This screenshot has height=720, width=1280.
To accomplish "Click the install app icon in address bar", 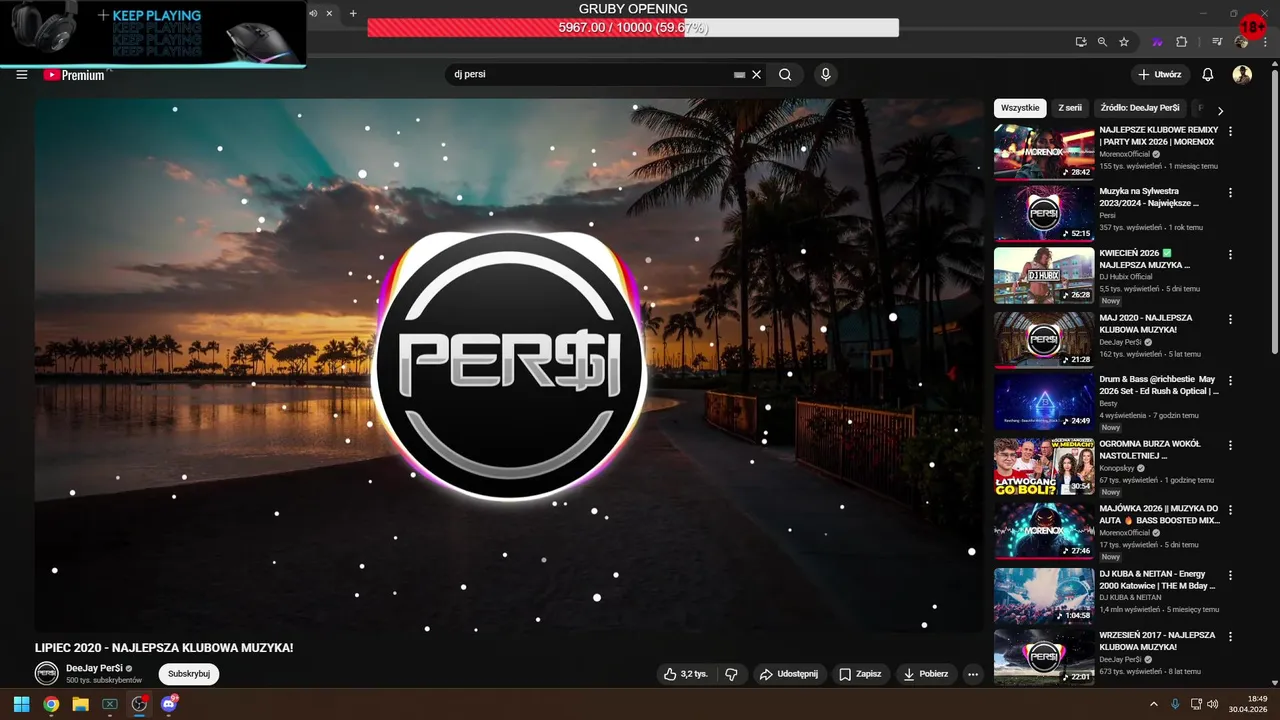I will pos(1081,42).
